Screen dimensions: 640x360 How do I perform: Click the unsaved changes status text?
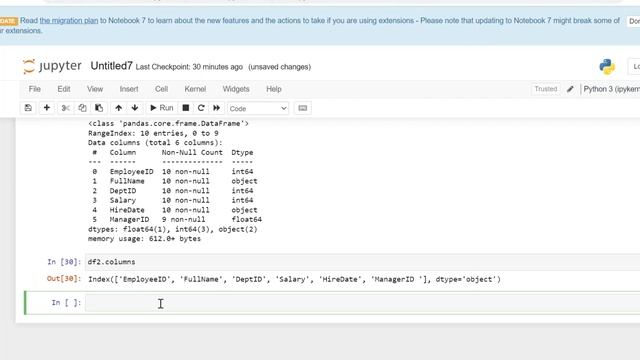[x=280, y=67]
